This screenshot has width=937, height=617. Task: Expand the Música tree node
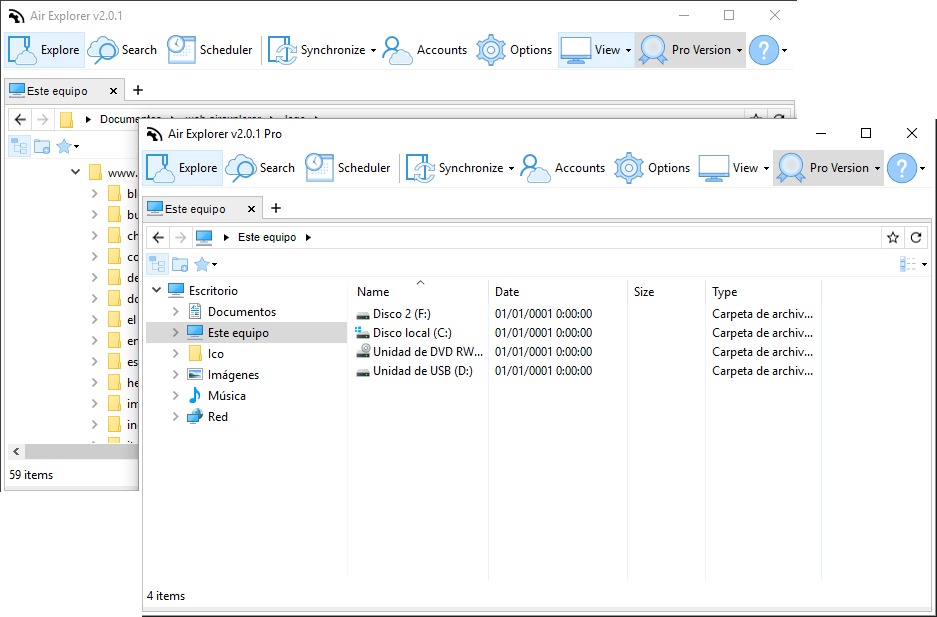[x=176, y=395]
